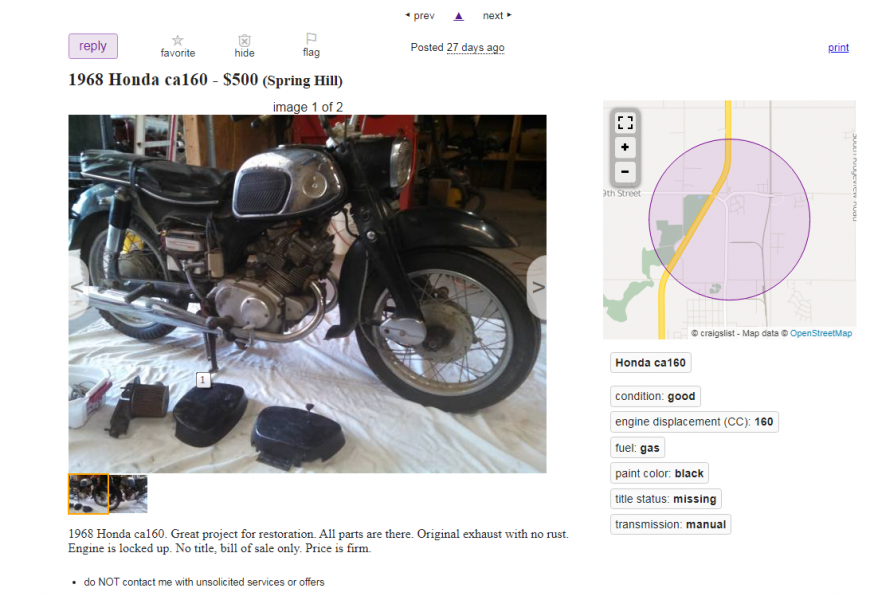Image resolution: width=870 pixels, height=596 pixels.
Task: Open the OpenStreetMap attribution link
Action: click(x=821, y=333)
